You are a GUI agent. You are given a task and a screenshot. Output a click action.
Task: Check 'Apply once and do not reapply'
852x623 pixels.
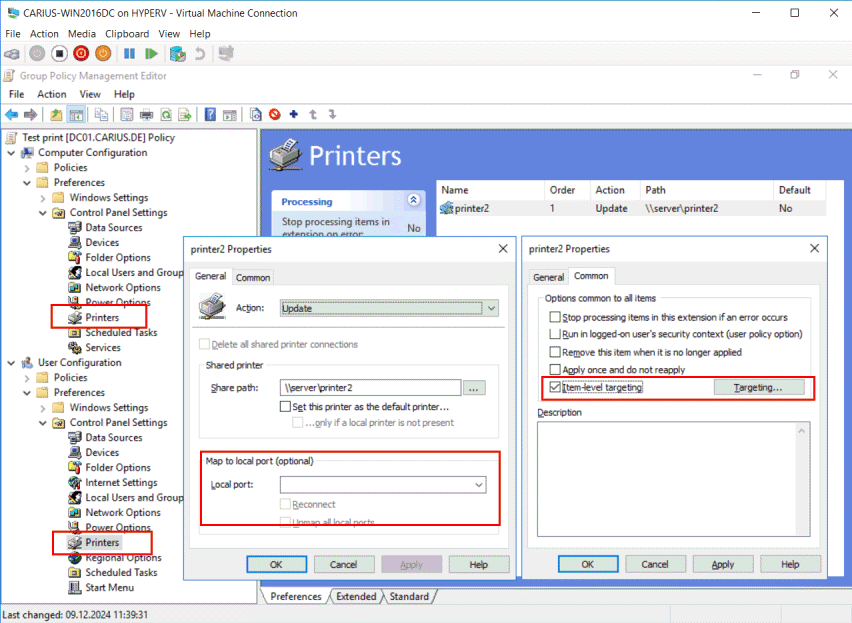click(x=555, y=369)
